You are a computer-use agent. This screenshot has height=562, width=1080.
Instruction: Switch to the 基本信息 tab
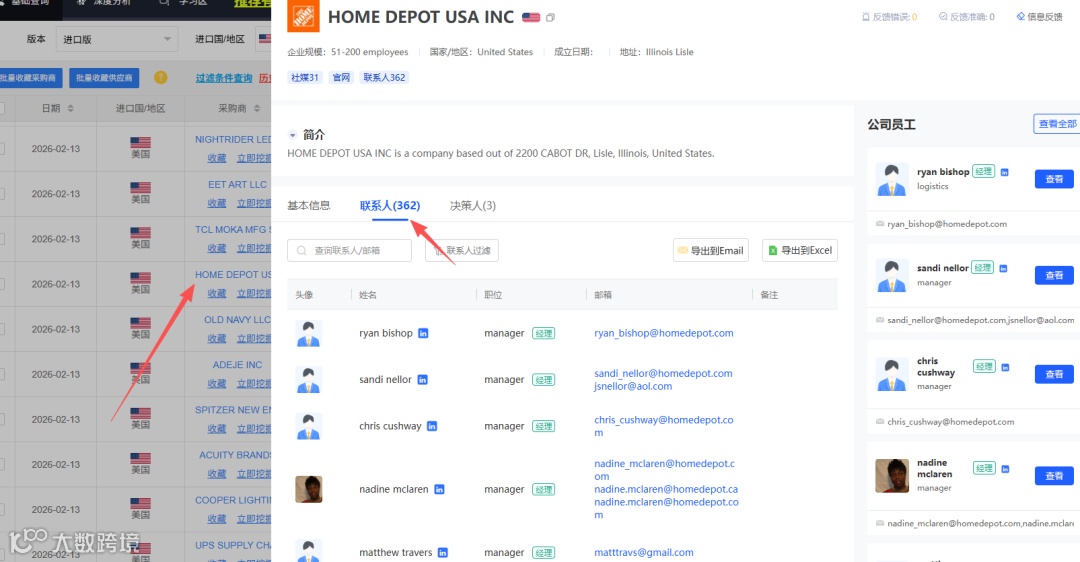coord(309,205)
